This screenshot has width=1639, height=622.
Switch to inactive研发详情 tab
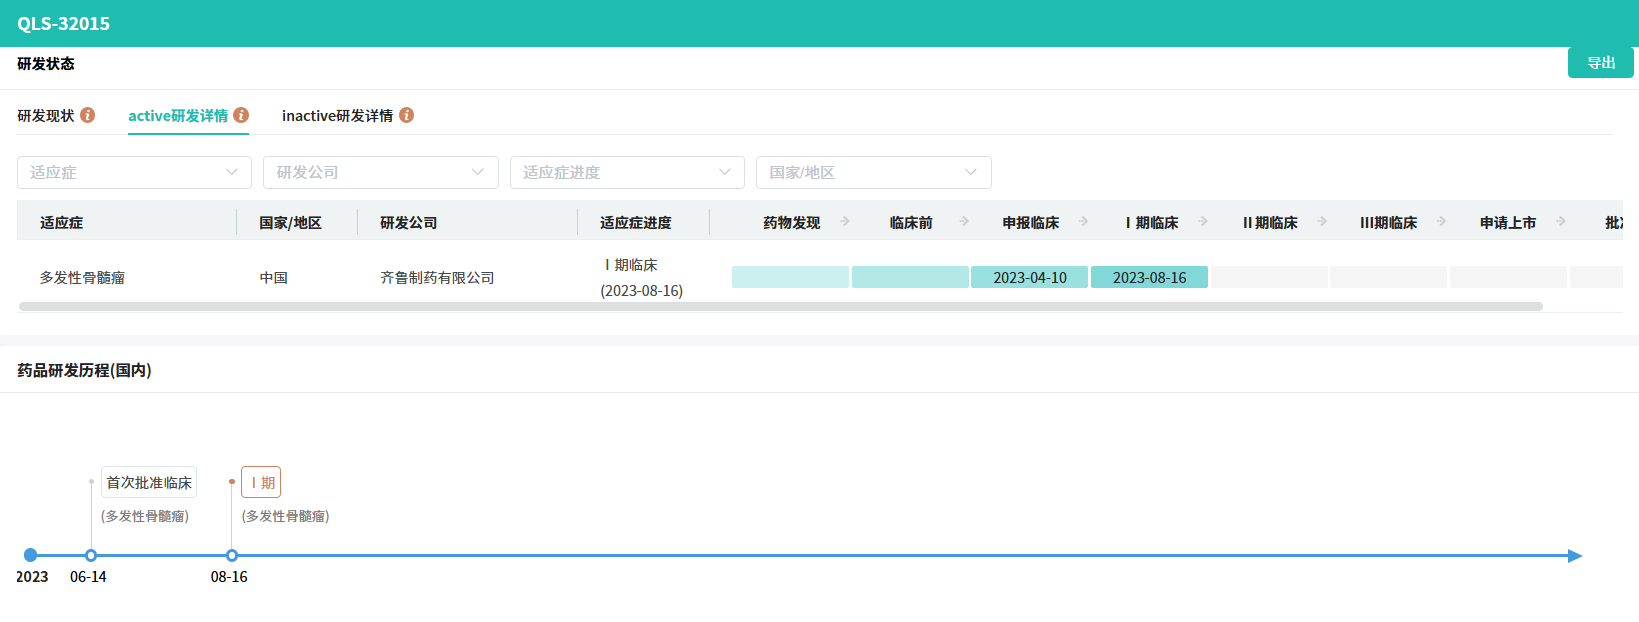337,116
